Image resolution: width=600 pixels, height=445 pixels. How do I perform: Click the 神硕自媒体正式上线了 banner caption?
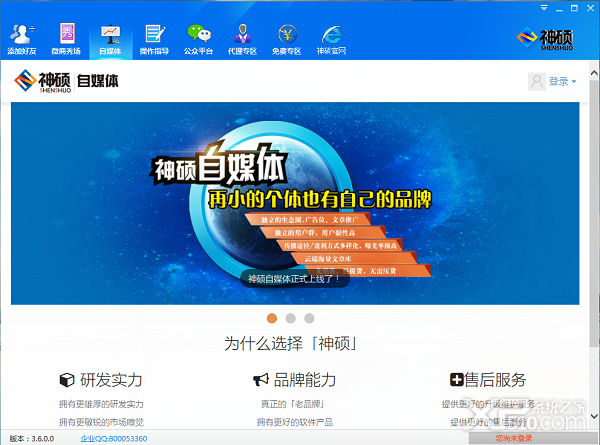point(295,279)
